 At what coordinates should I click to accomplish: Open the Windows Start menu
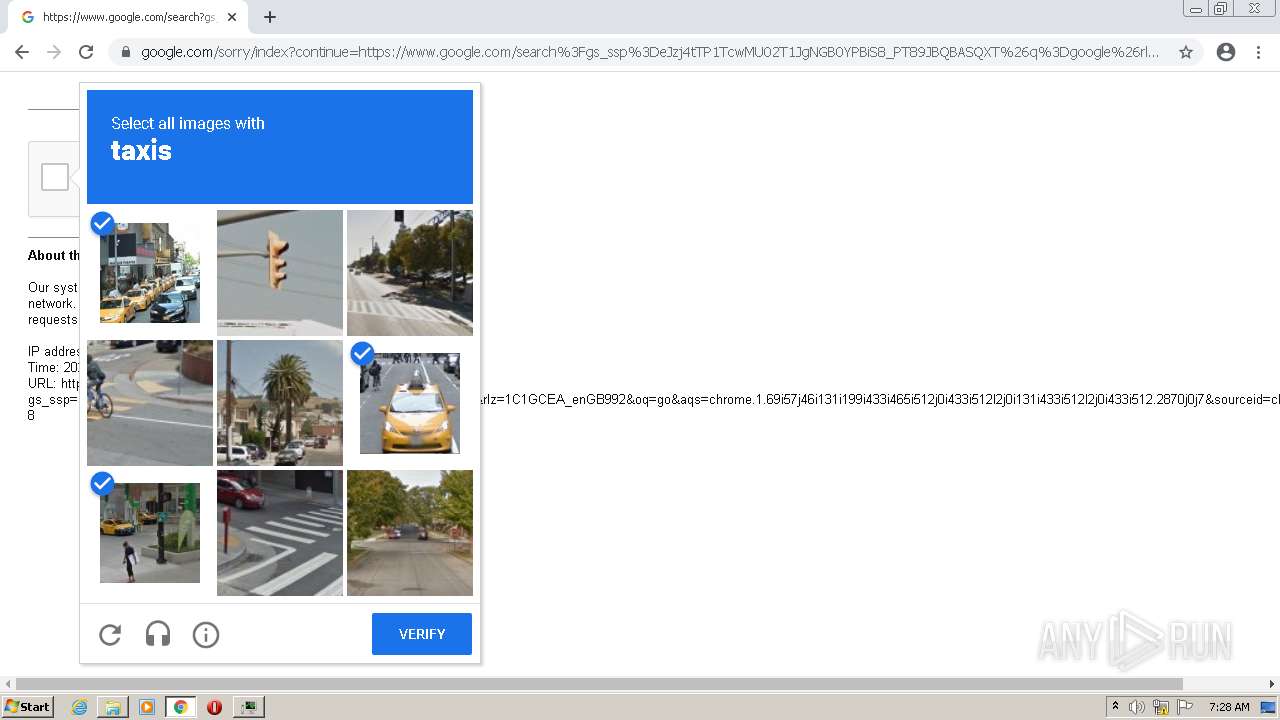point(28,707)
